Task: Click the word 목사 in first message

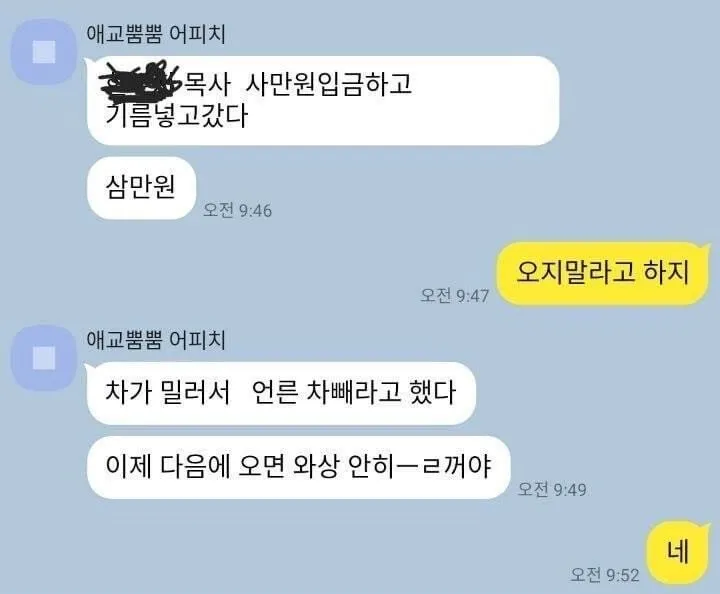Action: (206, 85)
